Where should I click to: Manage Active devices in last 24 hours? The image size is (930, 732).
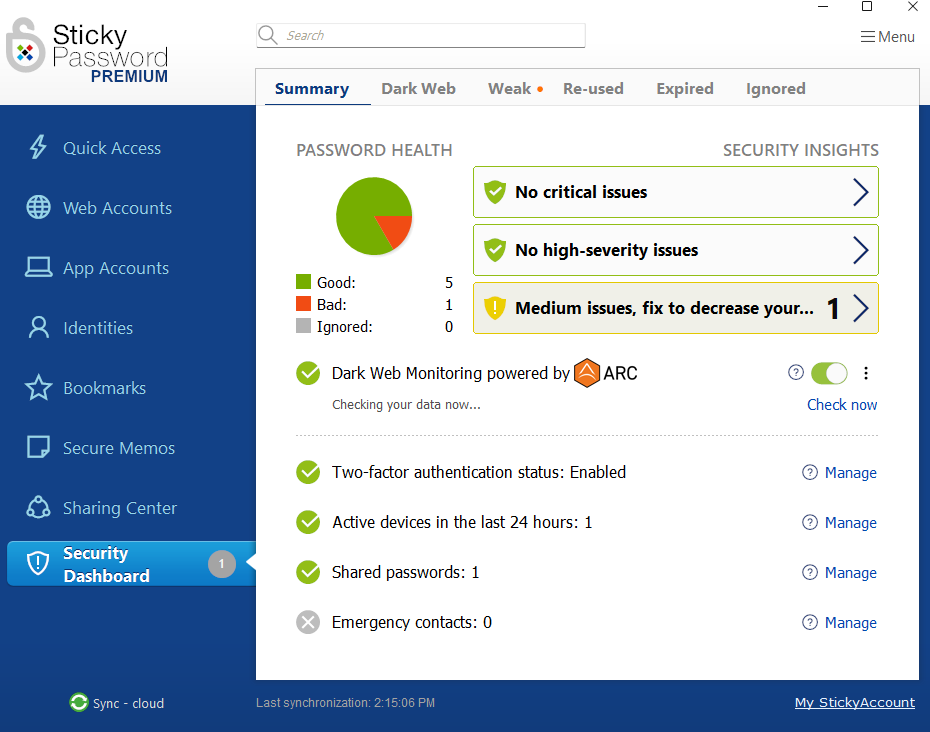tap(851, 523)
